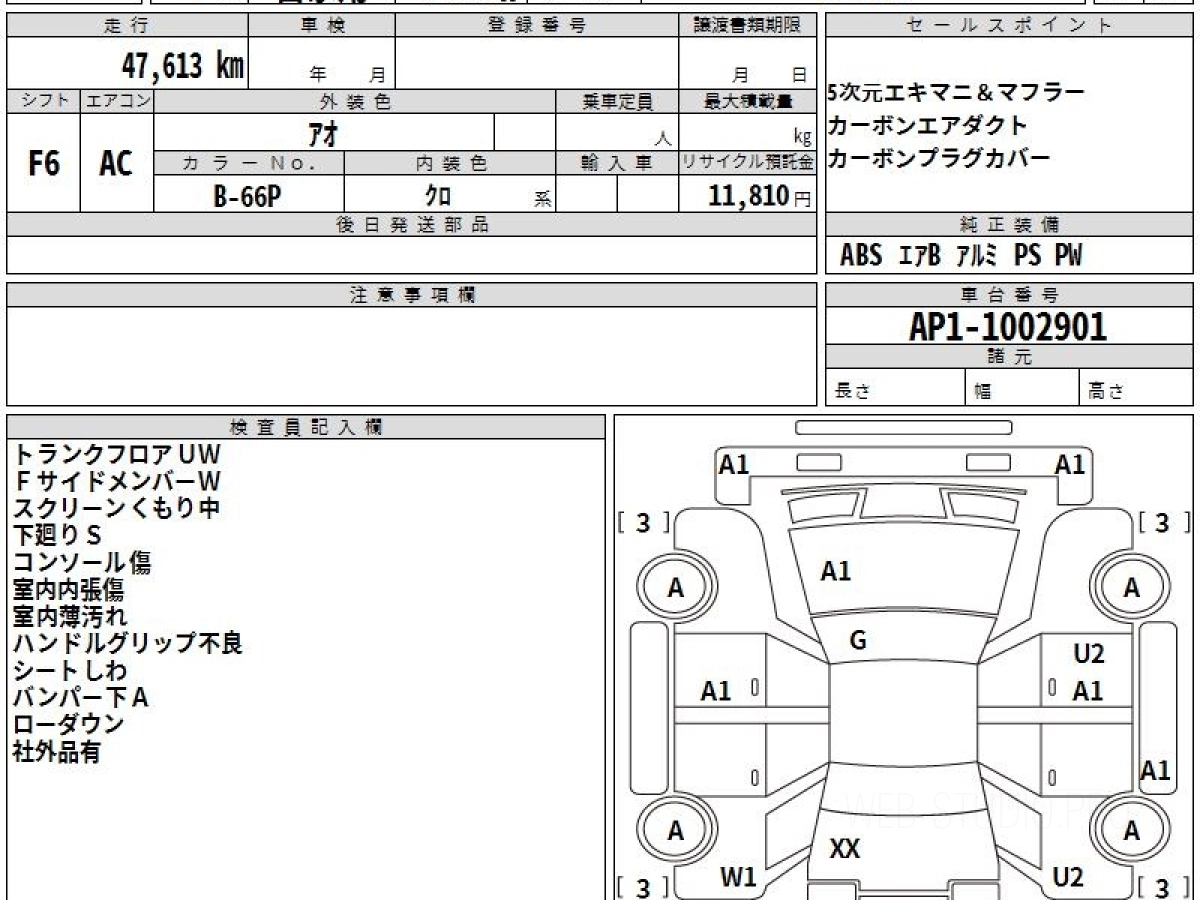Select the "XX" mark on the trunk lid
The image size is (1200, 900).
pos(845,849)
